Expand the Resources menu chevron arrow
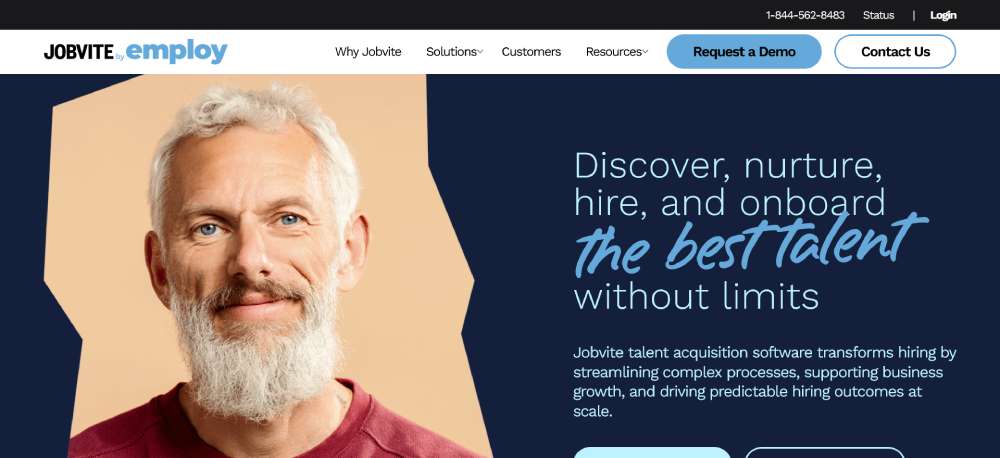1000x458 pixels. click(x=645, y=52)
